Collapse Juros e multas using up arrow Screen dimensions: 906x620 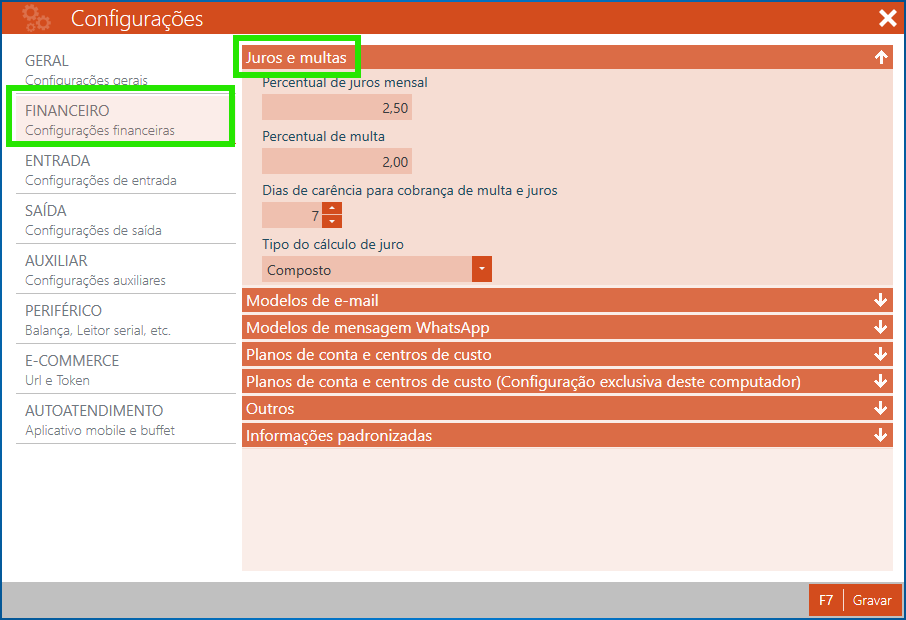click(x=880, y=58)
